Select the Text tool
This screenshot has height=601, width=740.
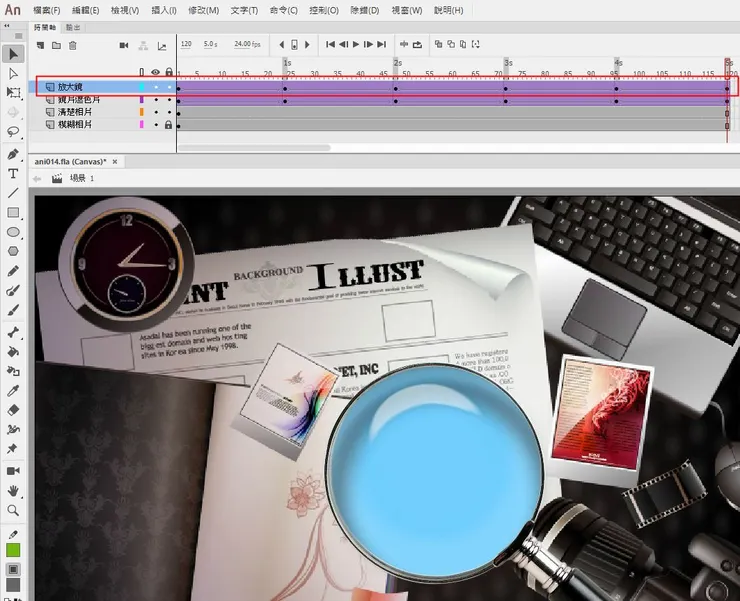pyautogui.click(x=13, y=174)
